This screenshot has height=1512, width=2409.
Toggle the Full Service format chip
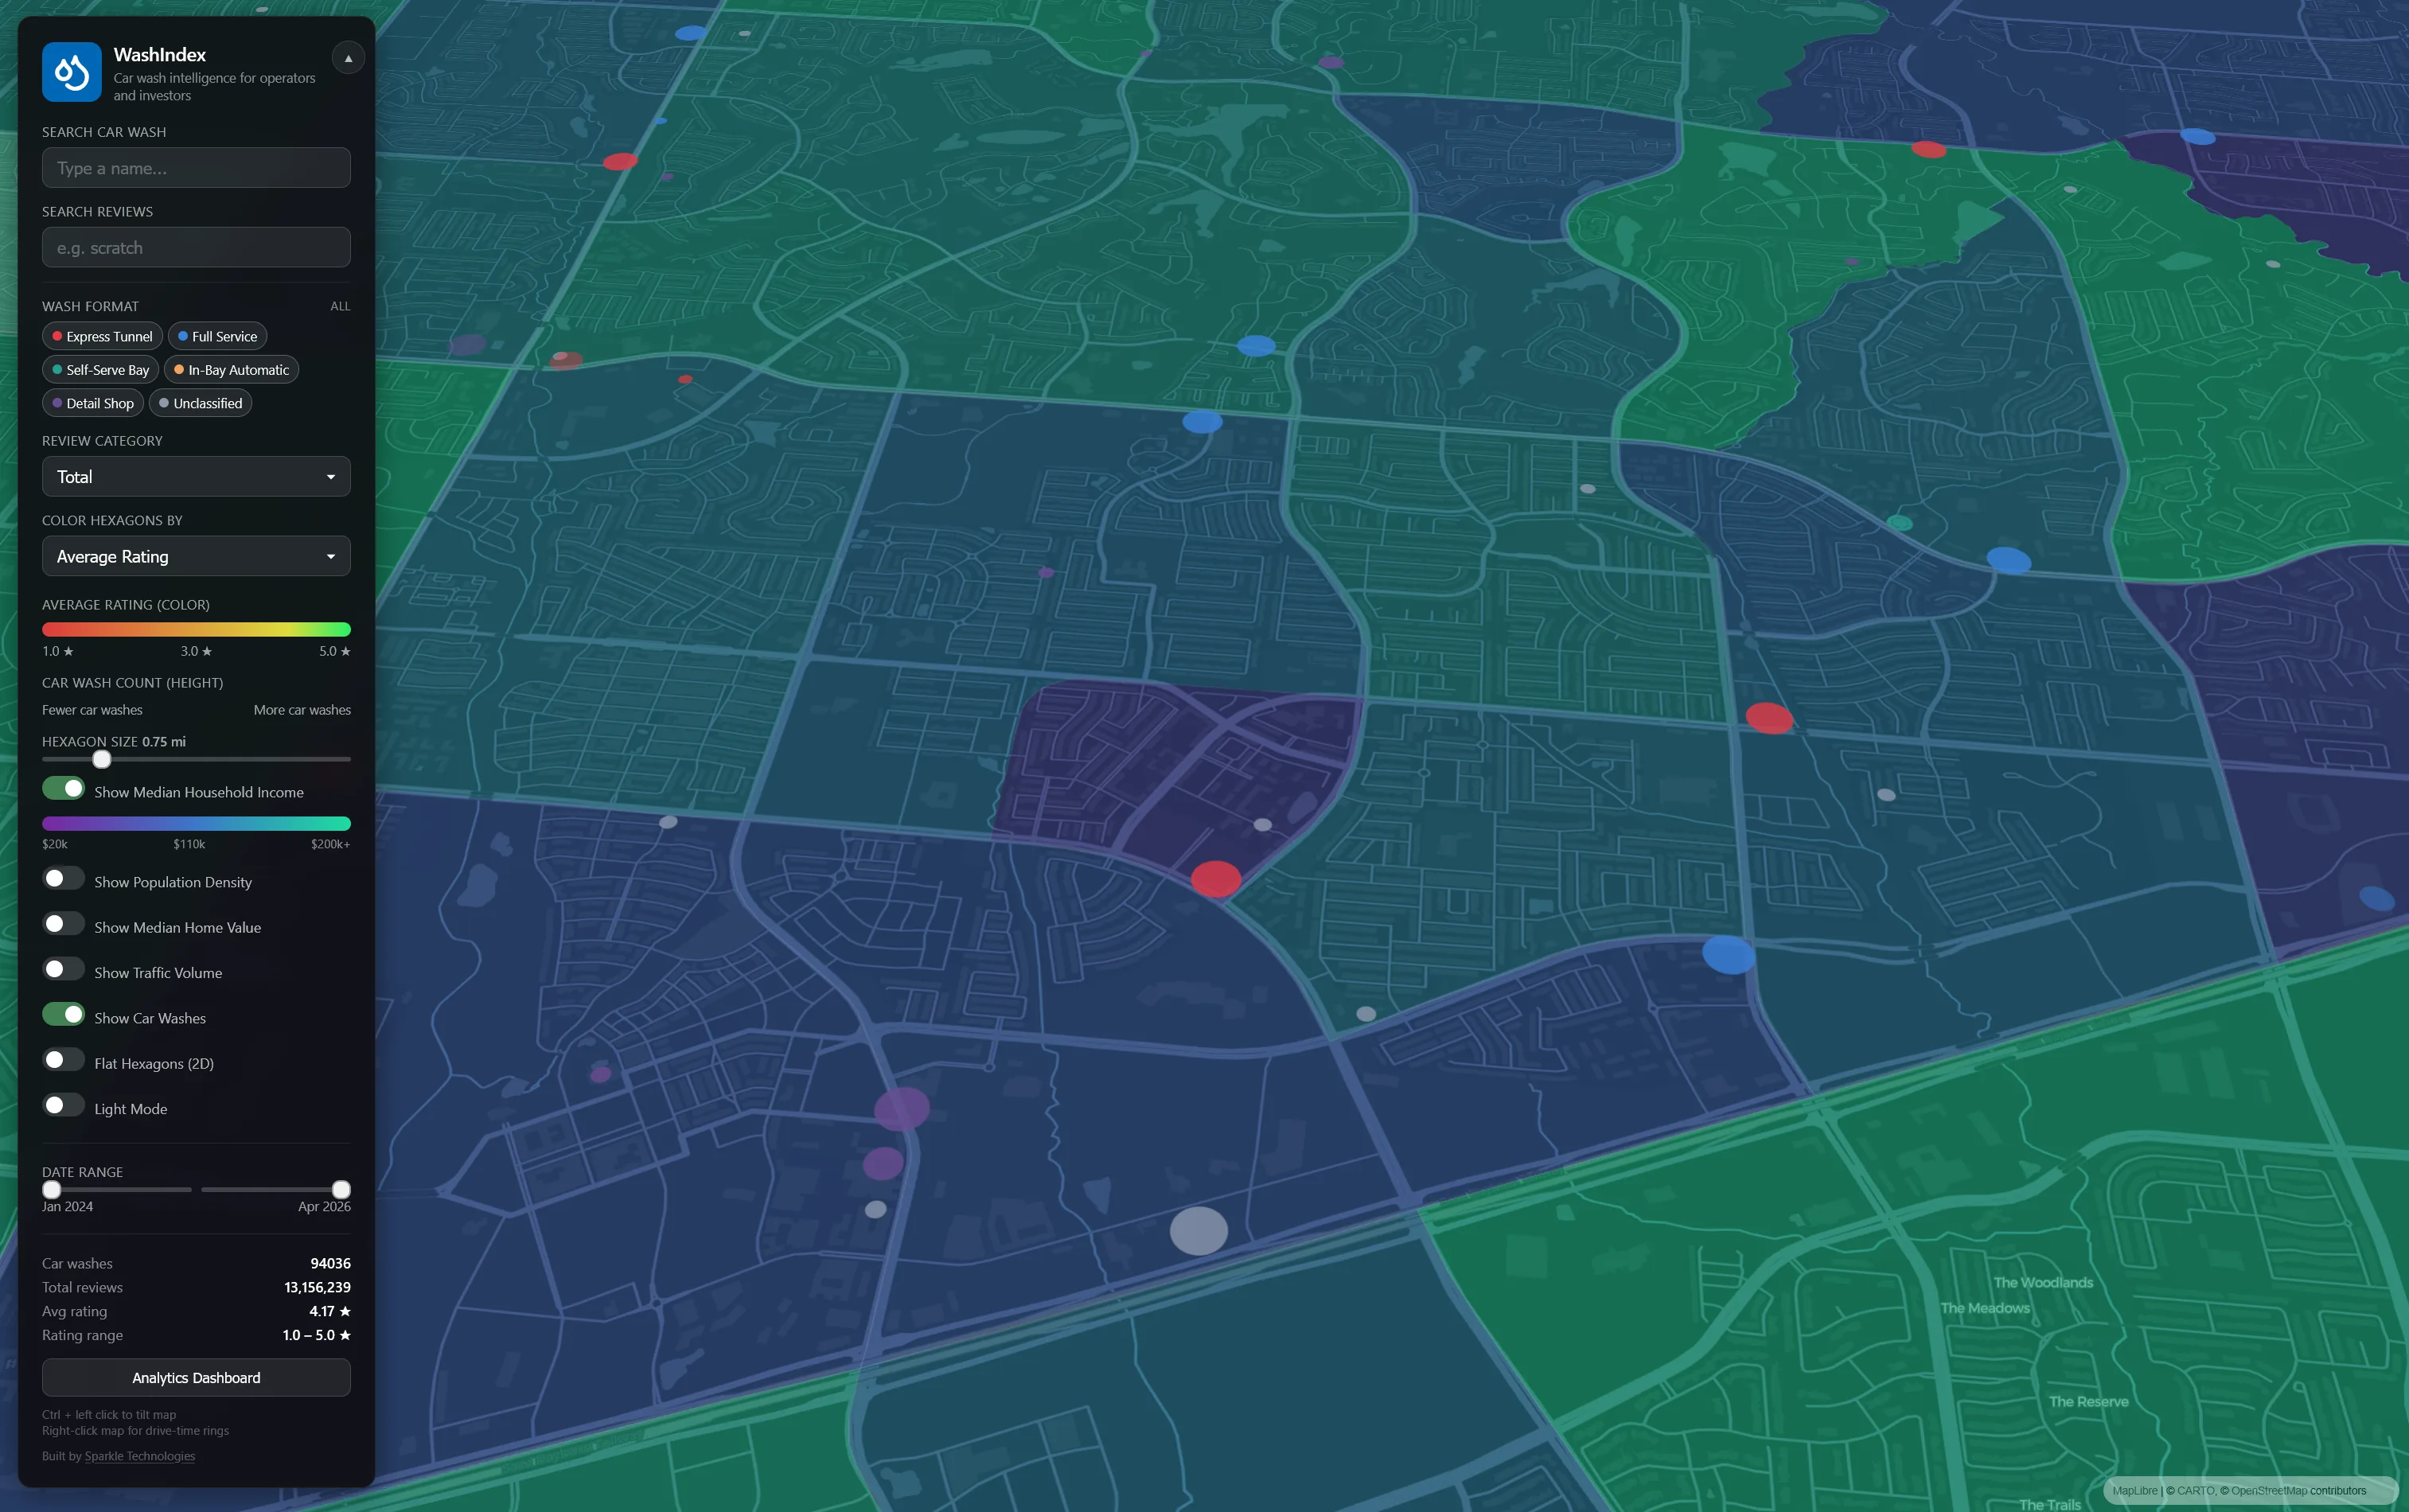(217, 336)
